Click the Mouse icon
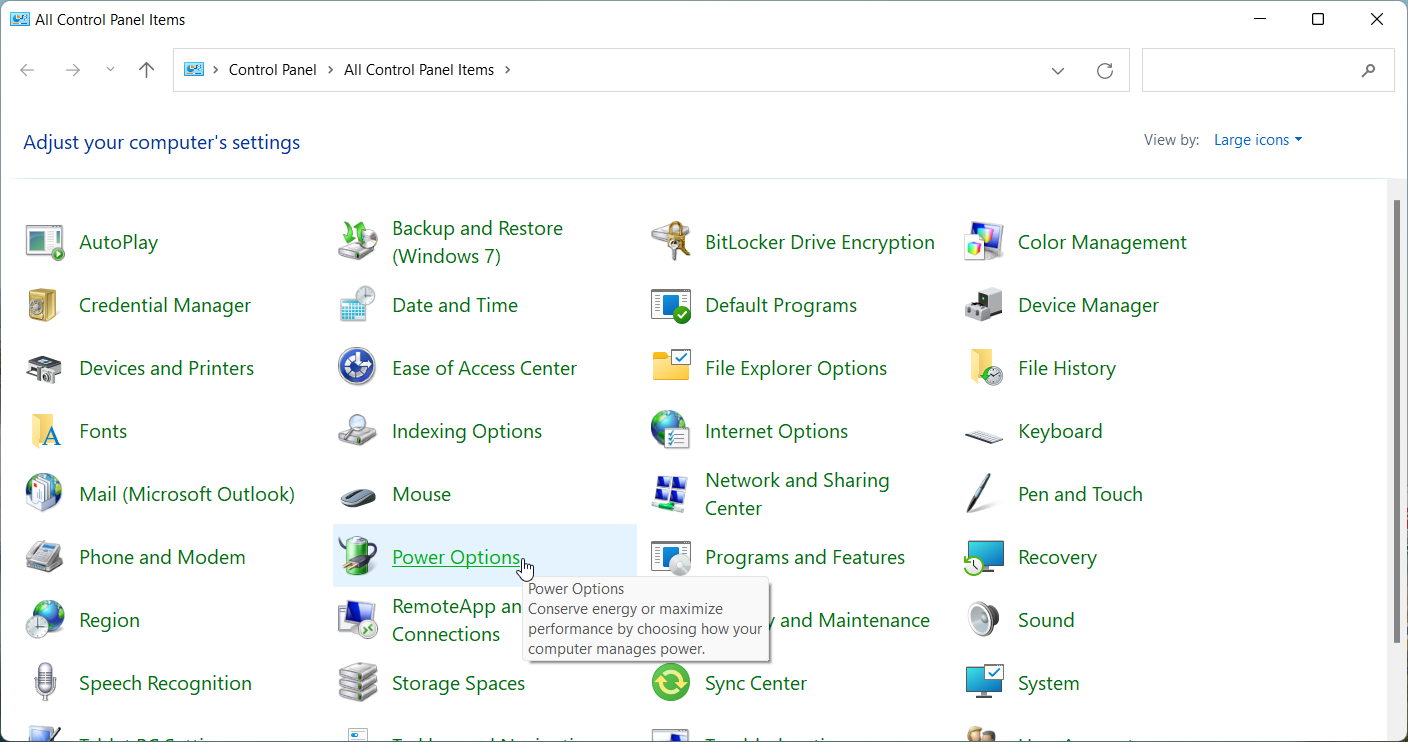 (358, 496)
